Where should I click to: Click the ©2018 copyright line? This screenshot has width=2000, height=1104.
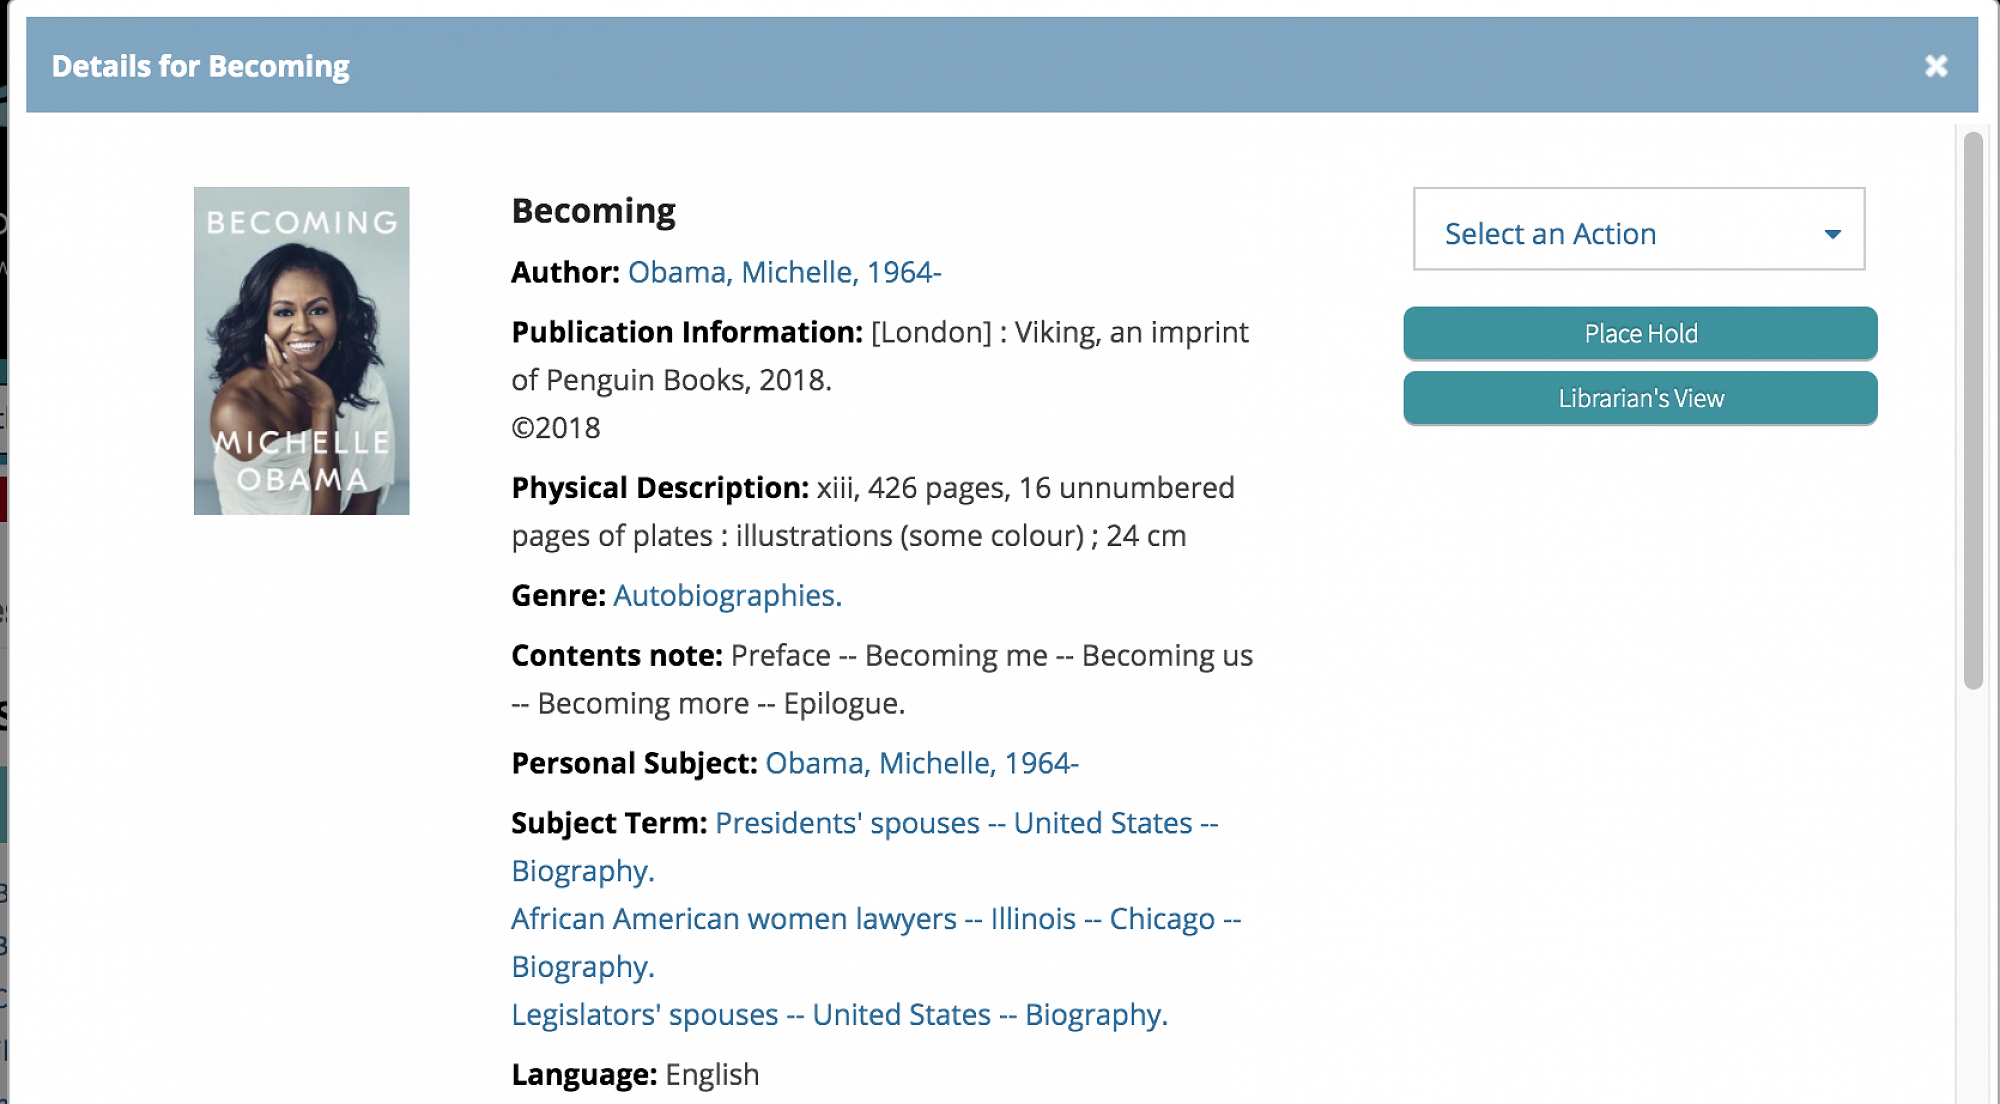[555, 428]
